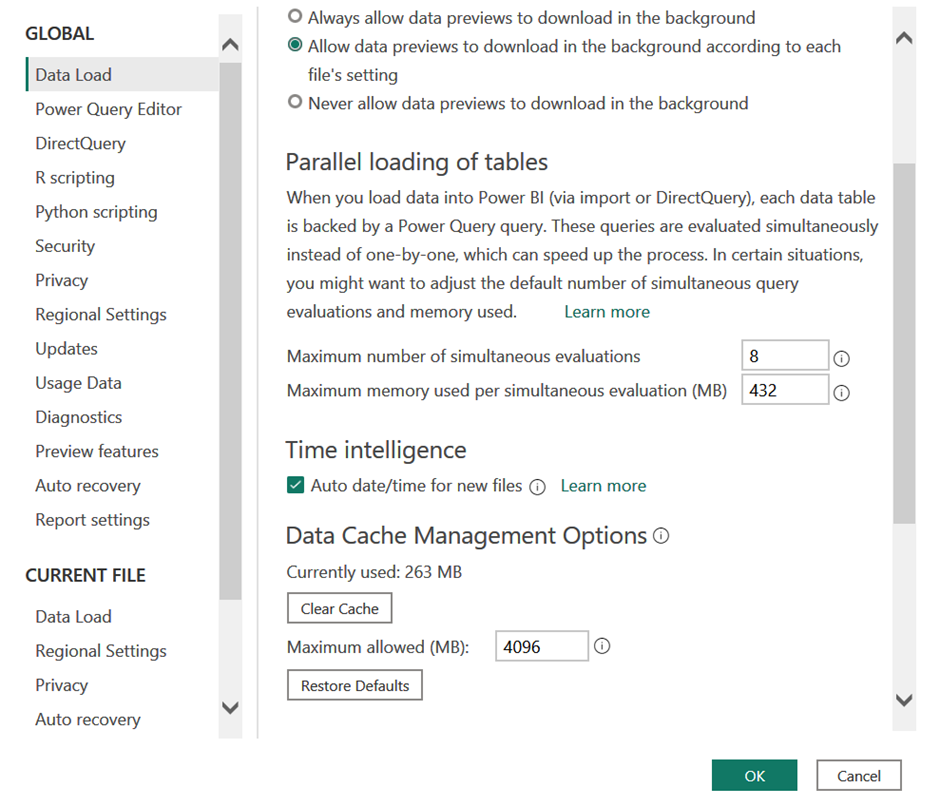Image resolution: width=940 pixels, height=807 pixels.
Task: Go to DirectQuery options
Action: coord(80,143)
